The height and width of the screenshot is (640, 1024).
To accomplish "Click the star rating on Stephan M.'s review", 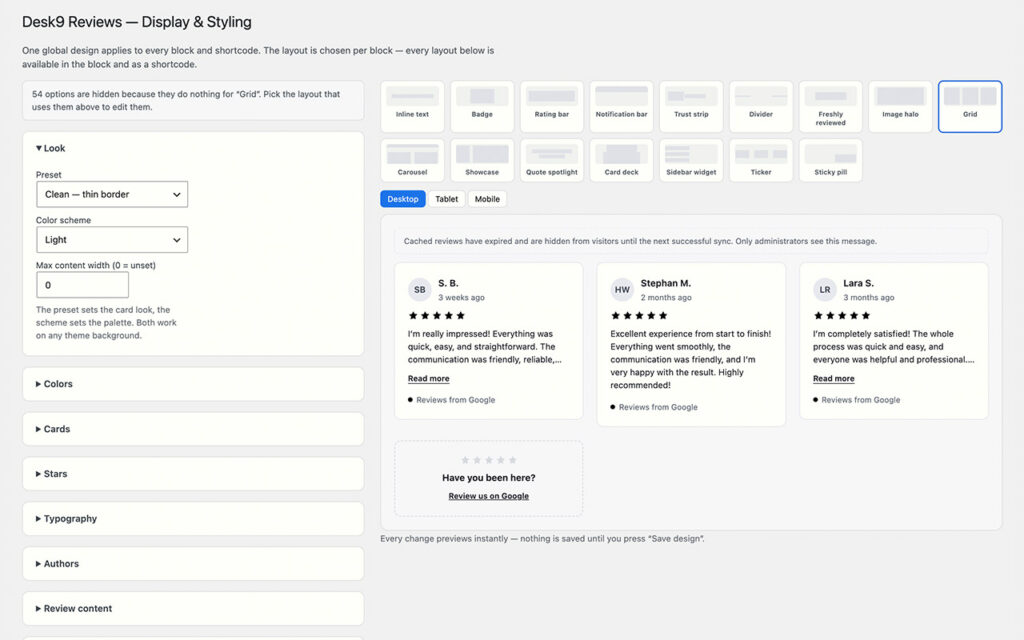I will tap(639, 315).
